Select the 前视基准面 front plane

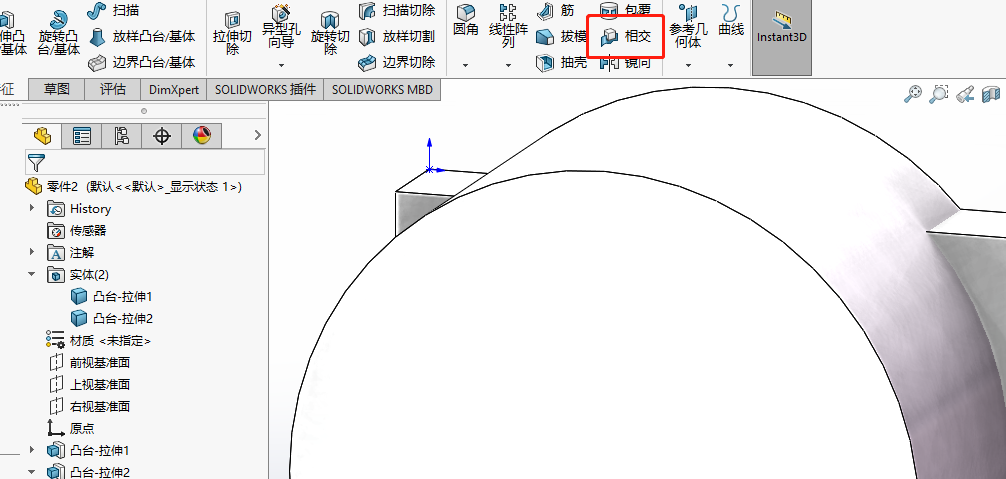click(89, 362)
